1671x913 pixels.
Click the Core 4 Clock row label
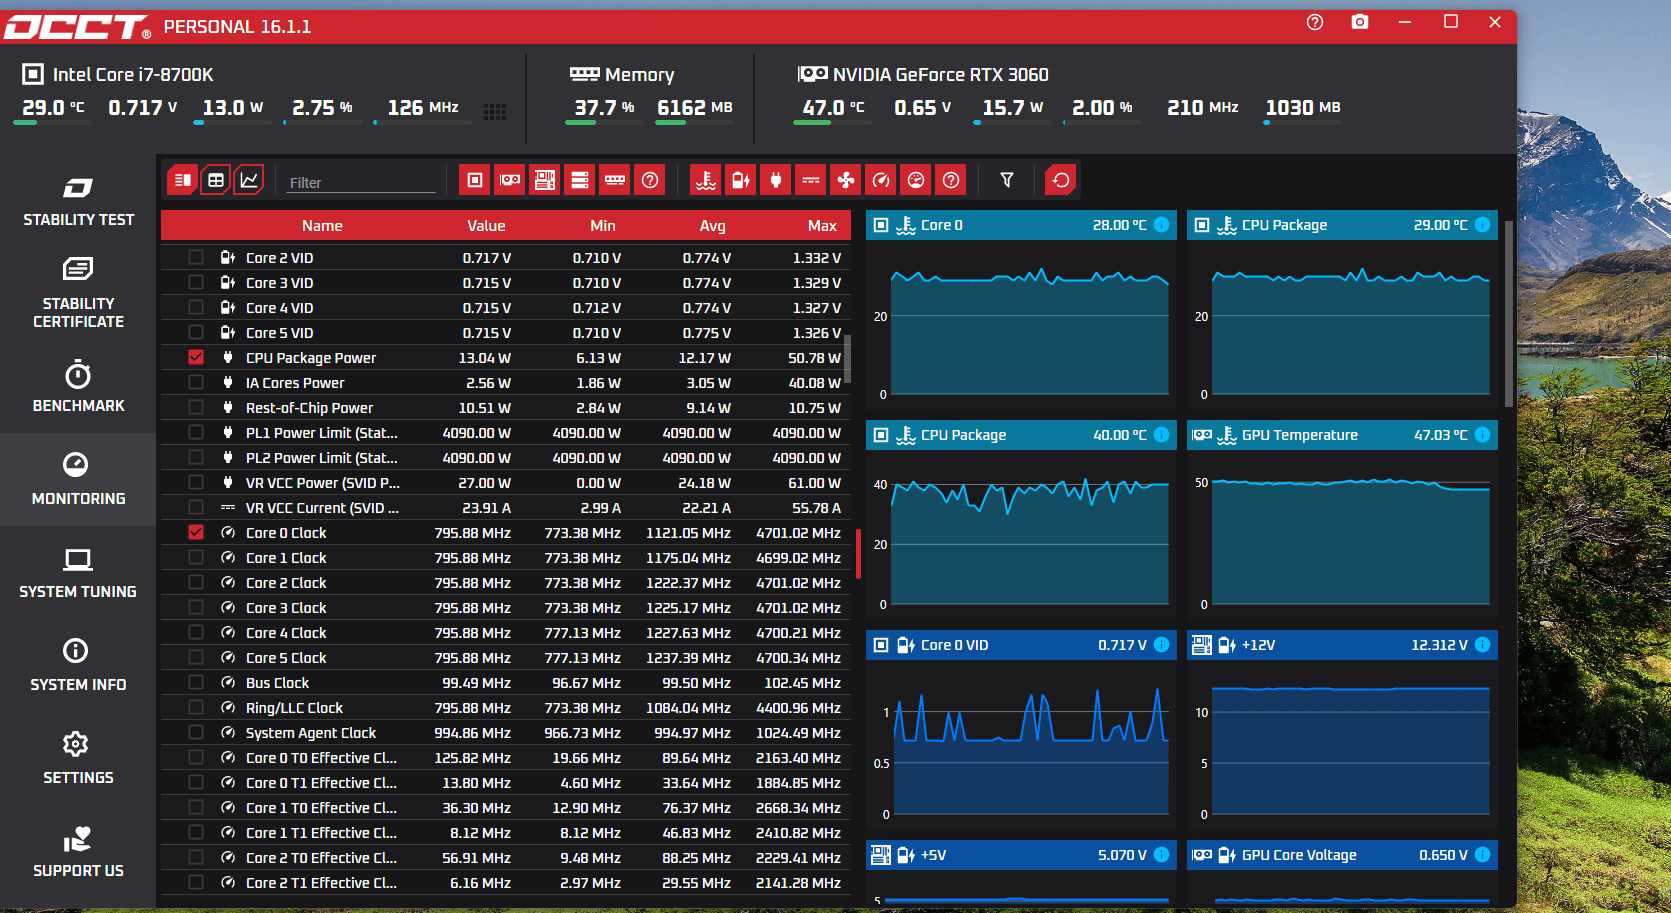(286, 632)
